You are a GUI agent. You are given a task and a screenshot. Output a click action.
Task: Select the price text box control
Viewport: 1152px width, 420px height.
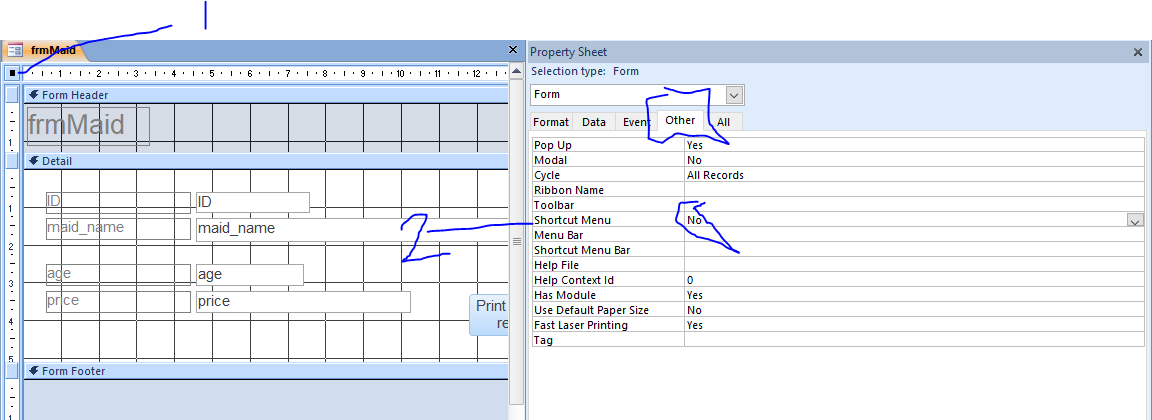(x=303, y=301)
